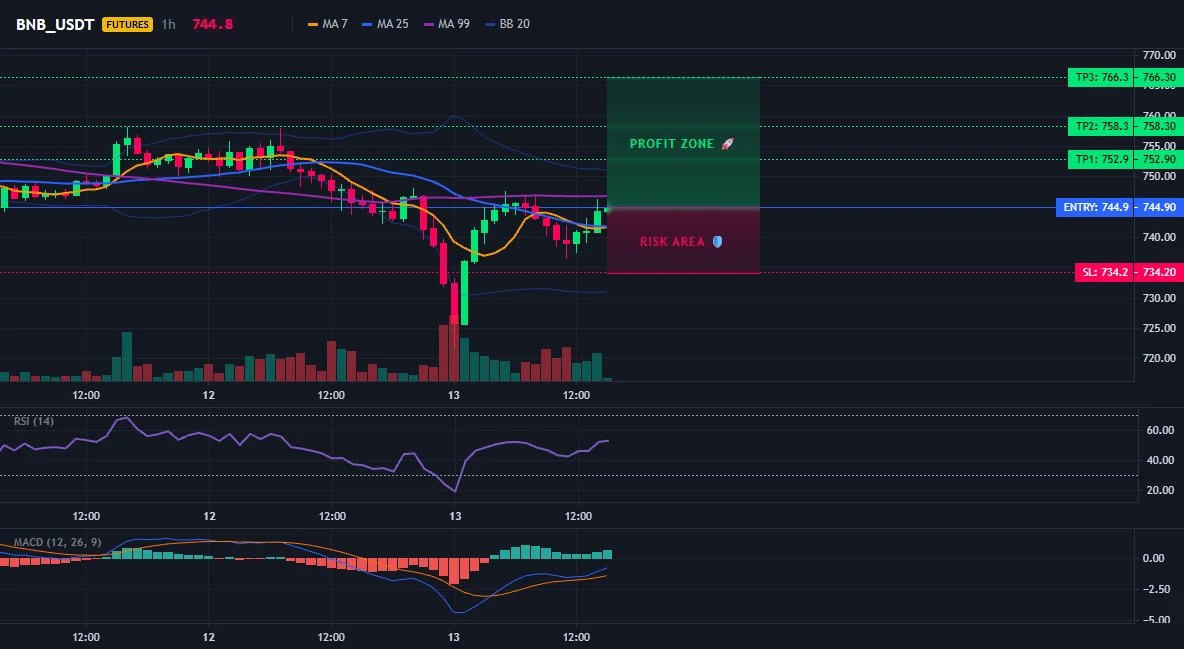The image size is (1184, 649).
Task: Click the rocket icon beside PROFIT ZONE
Action: click(x=727, y=144)
